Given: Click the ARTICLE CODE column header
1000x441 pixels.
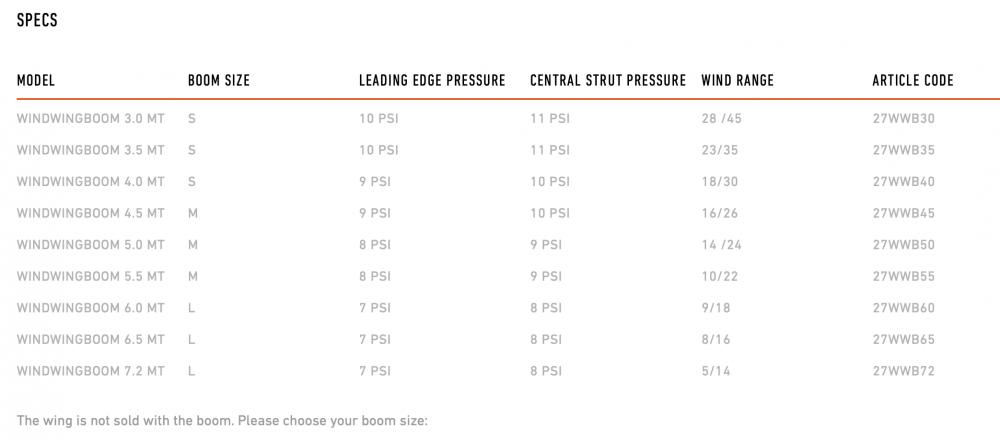Looking at the screenshot, I should (x=913, y=80).
